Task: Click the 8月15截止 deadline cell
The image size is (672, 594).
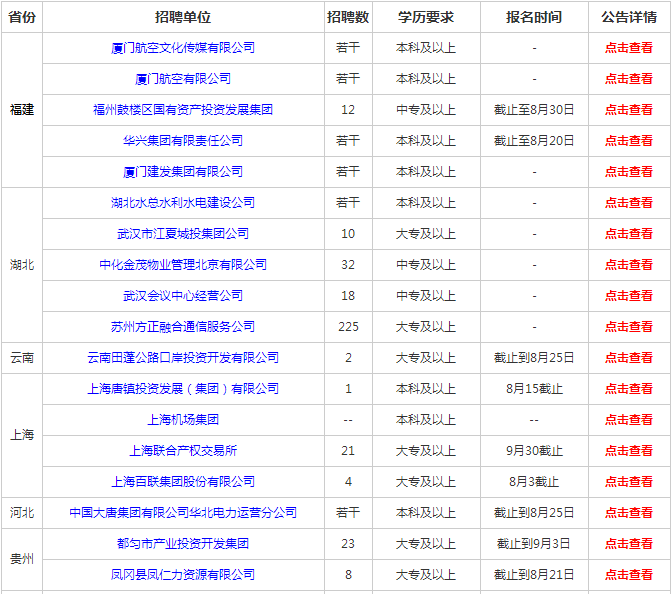Action: [534, 389]
